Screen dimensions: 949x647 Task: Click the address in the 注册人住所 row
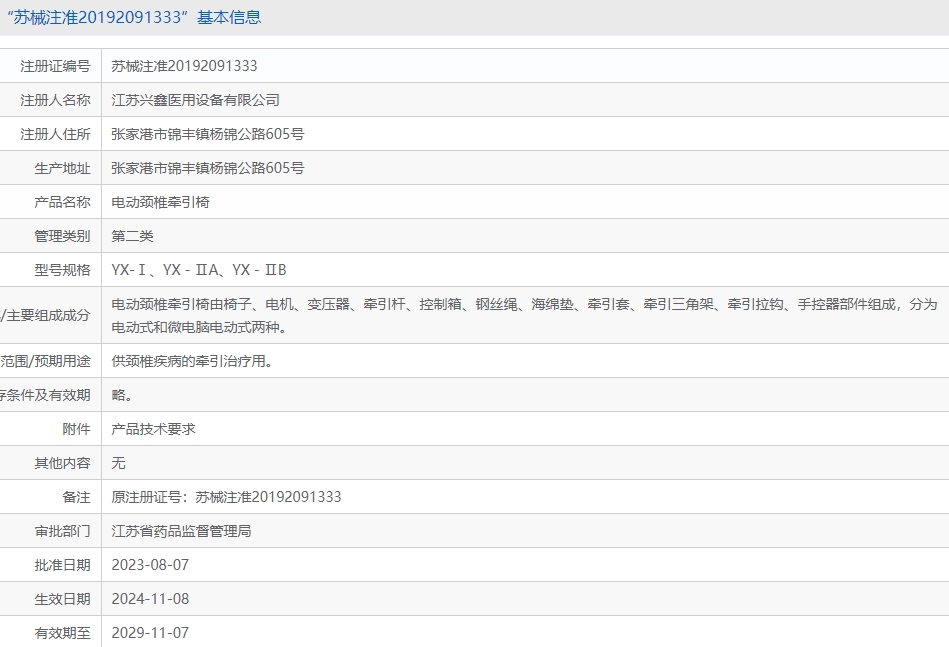click(x=208, y=134)
